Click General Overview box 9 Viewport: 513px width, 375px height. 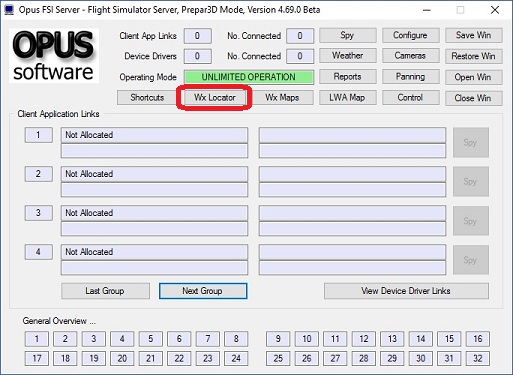(x=278, y=339)
